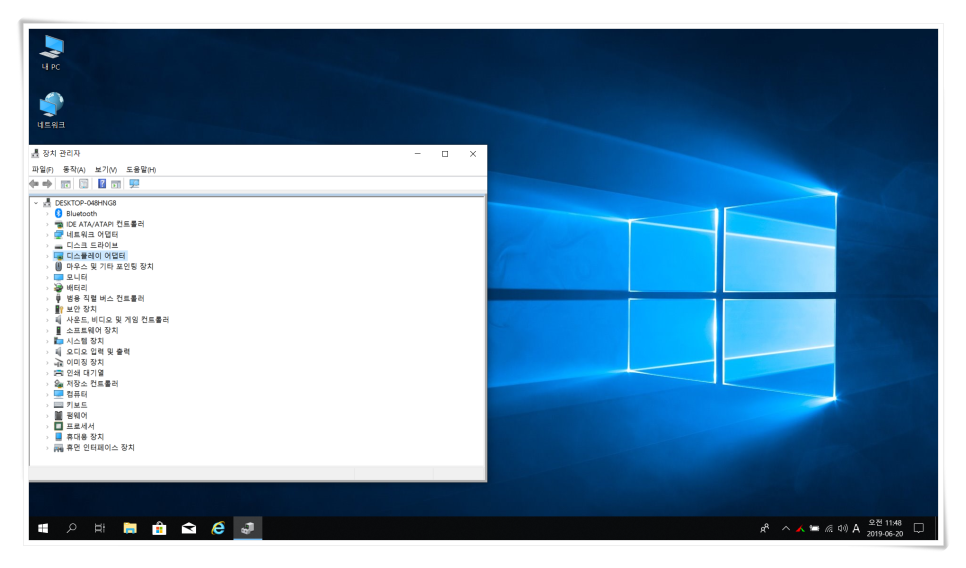The height and width of the screenshot is (568, 966).
Task: Click the Back arrow in Device Manager toolbar
Action: pos(34,184)
